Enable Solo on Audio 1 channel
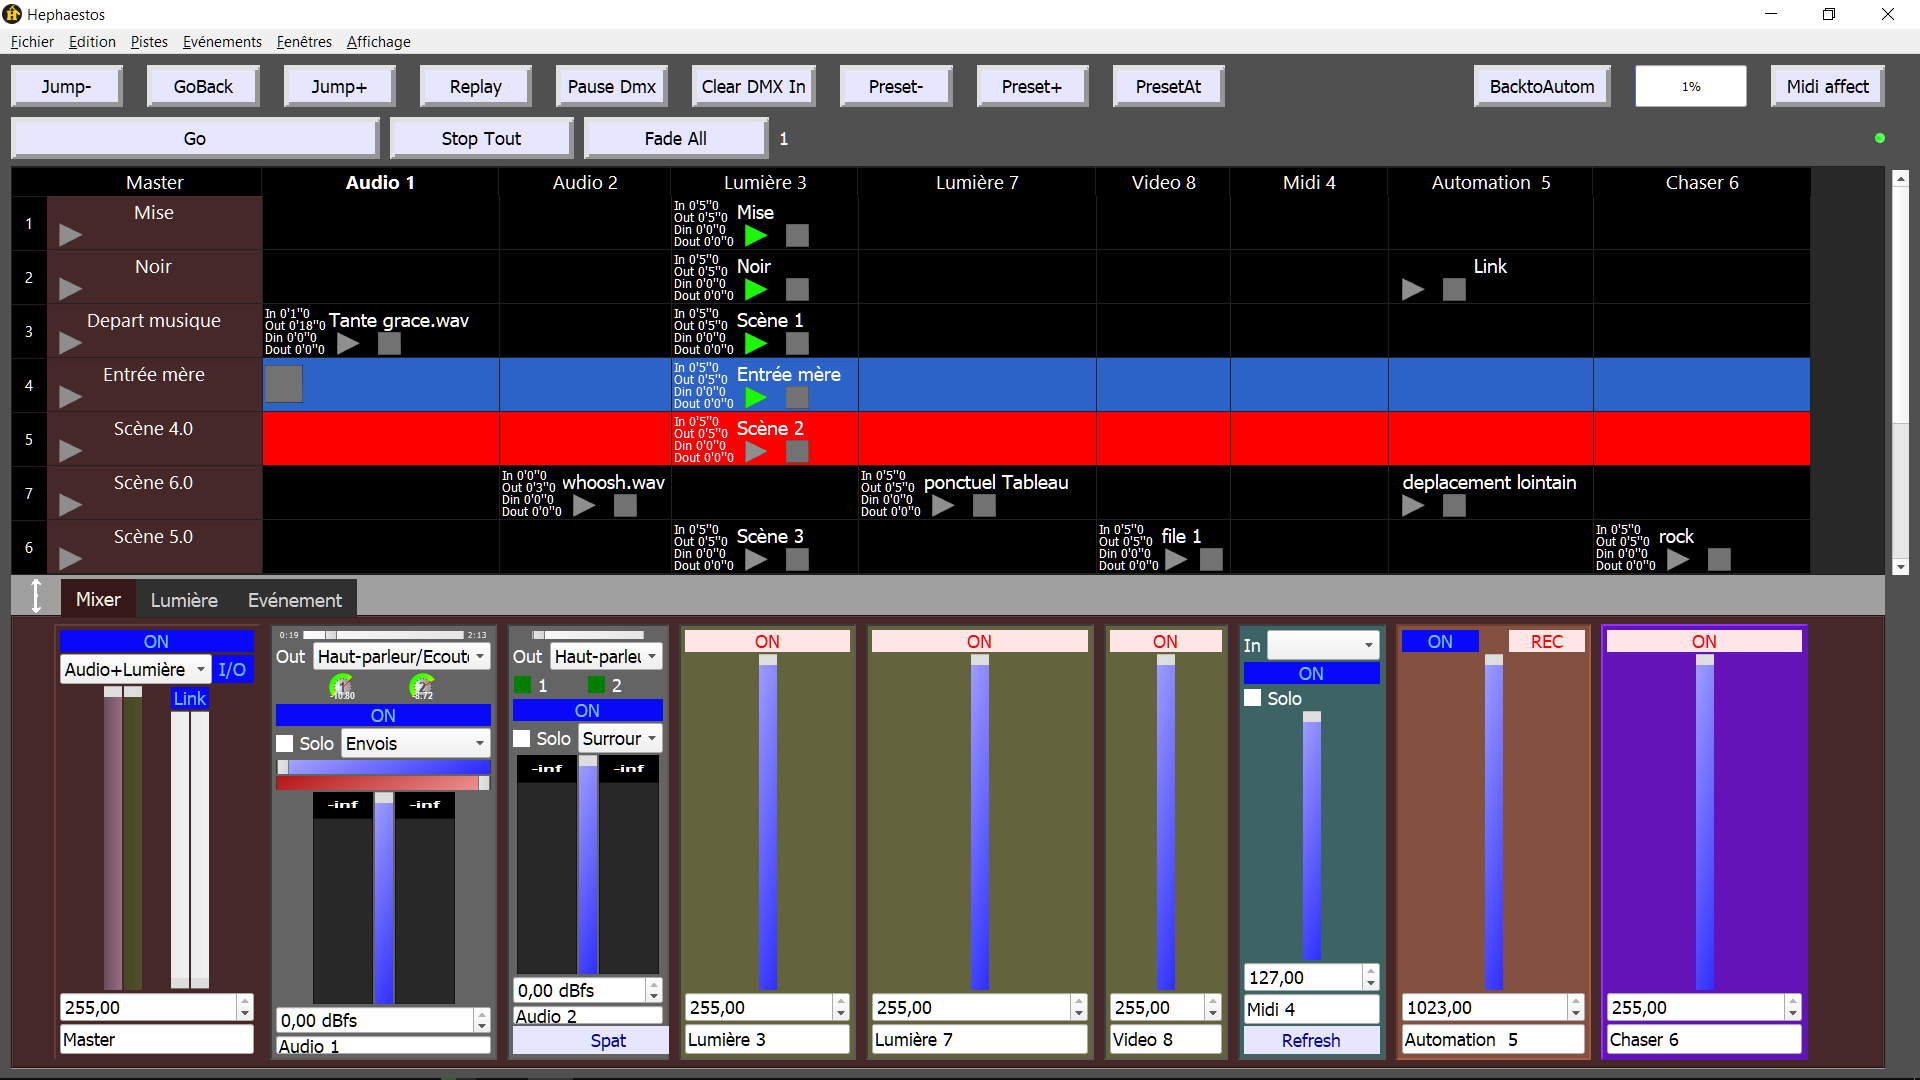1920x1080 pixels. (x=285, y=744)
